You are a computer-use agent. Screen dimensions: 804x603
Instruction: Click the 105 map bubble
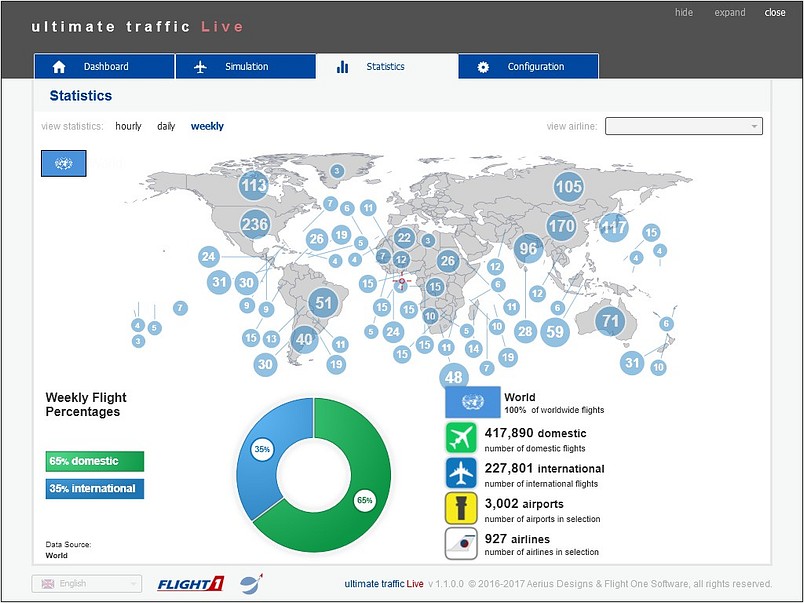coord(569,186)
